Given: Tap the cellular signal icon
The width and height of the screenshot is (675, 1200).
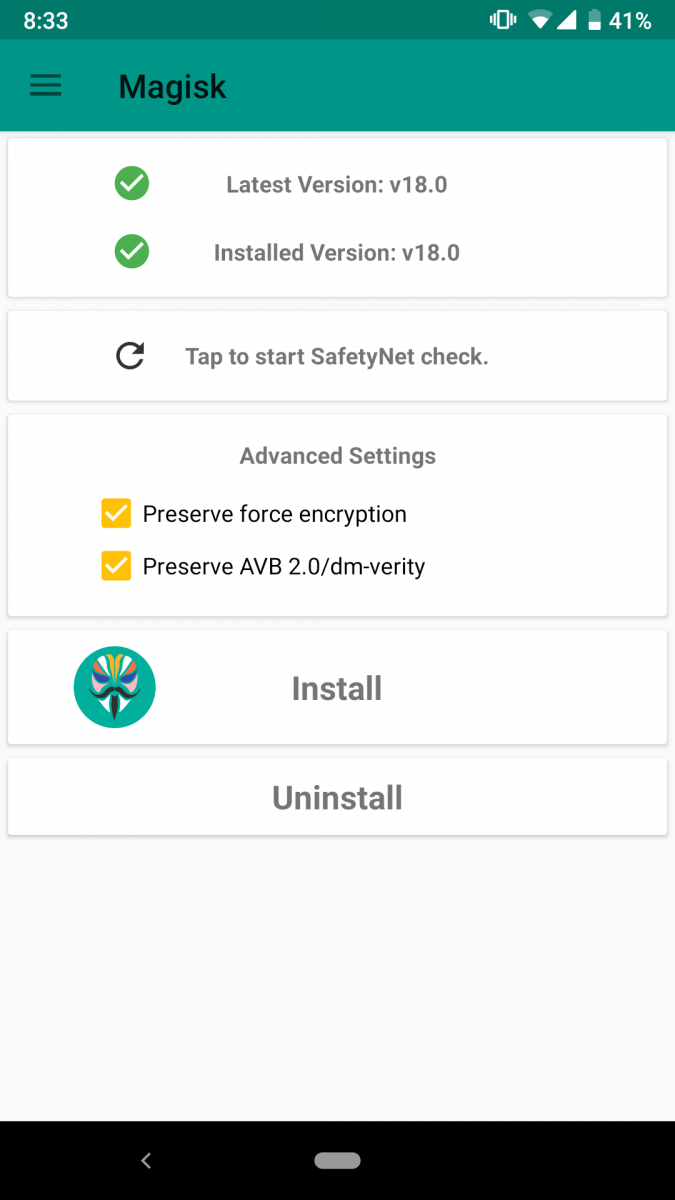Looking at the screenshot, I should [x=565, y=19].
